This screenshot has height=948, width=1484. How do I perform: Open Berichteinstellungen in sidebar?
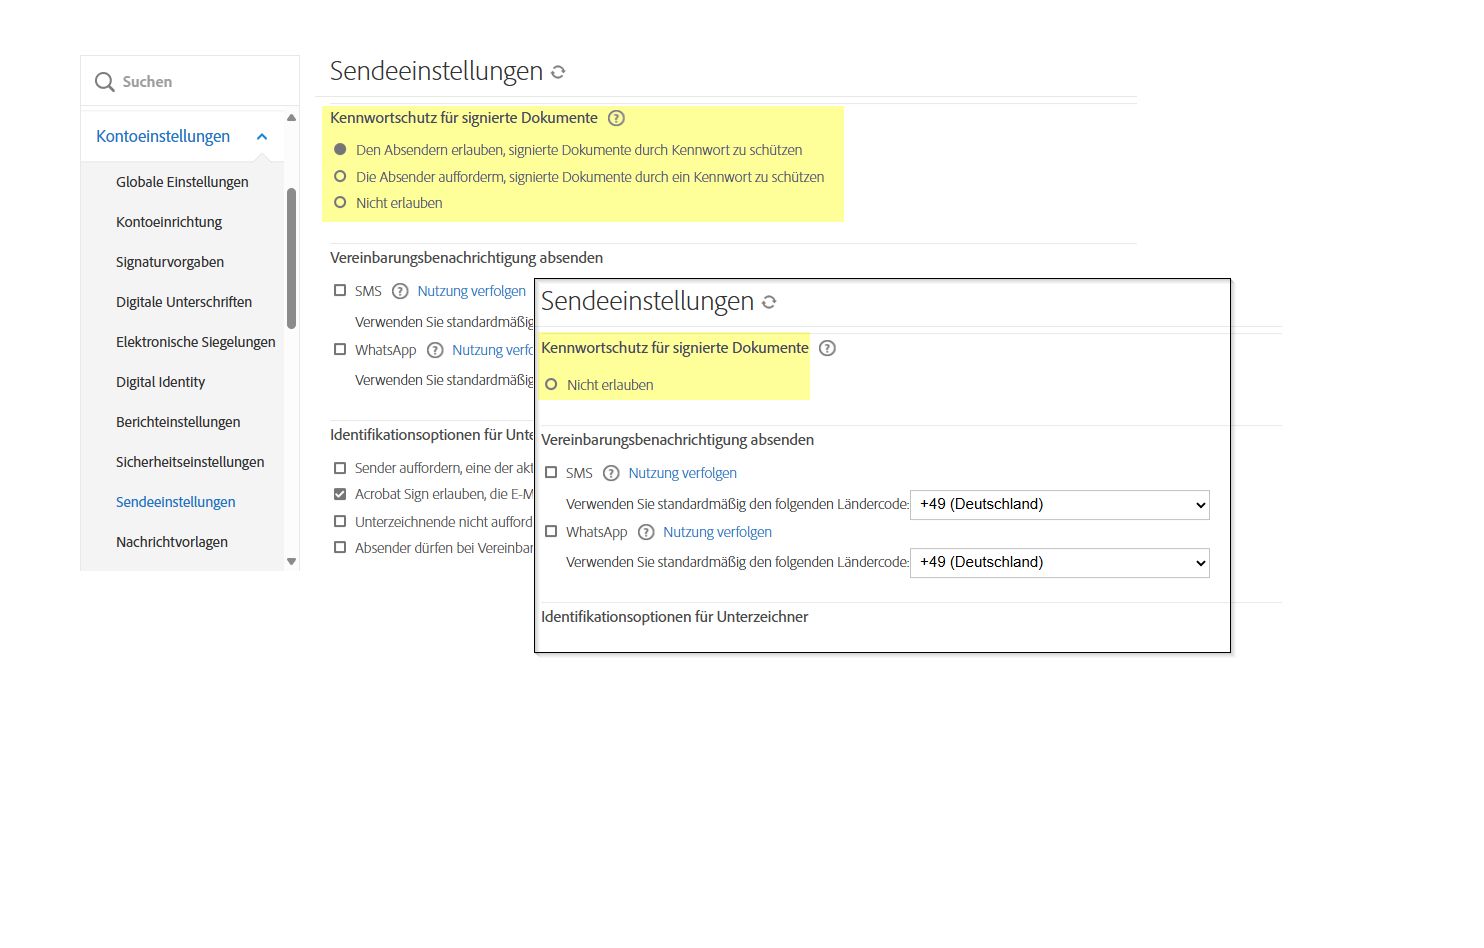[x=178, y=422]
